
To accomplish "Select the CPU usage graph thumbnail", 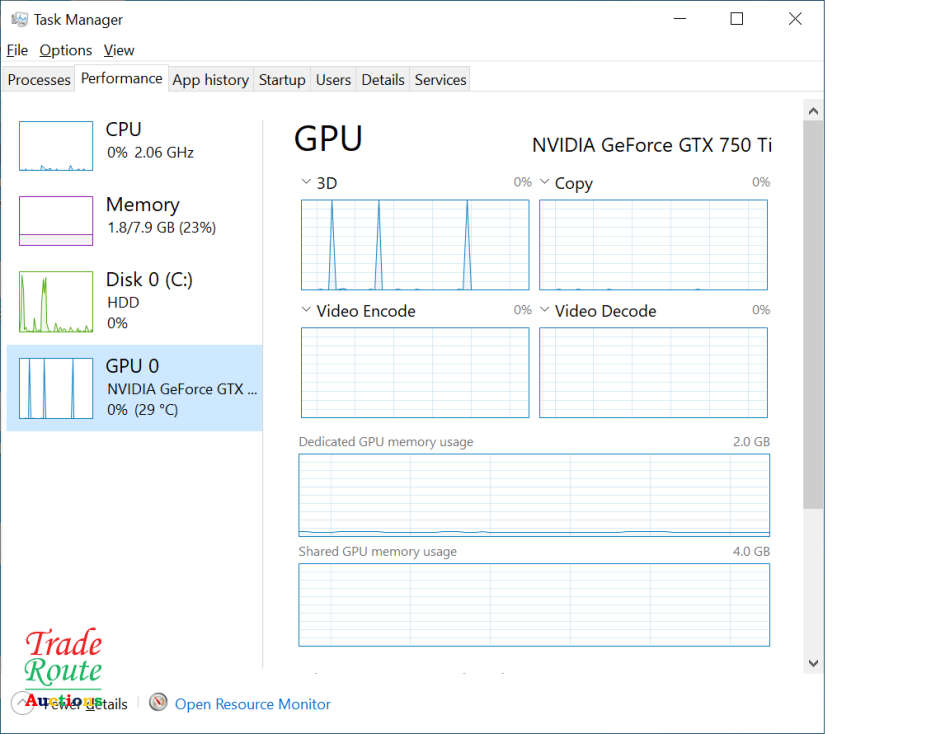I will click(56, 146).
